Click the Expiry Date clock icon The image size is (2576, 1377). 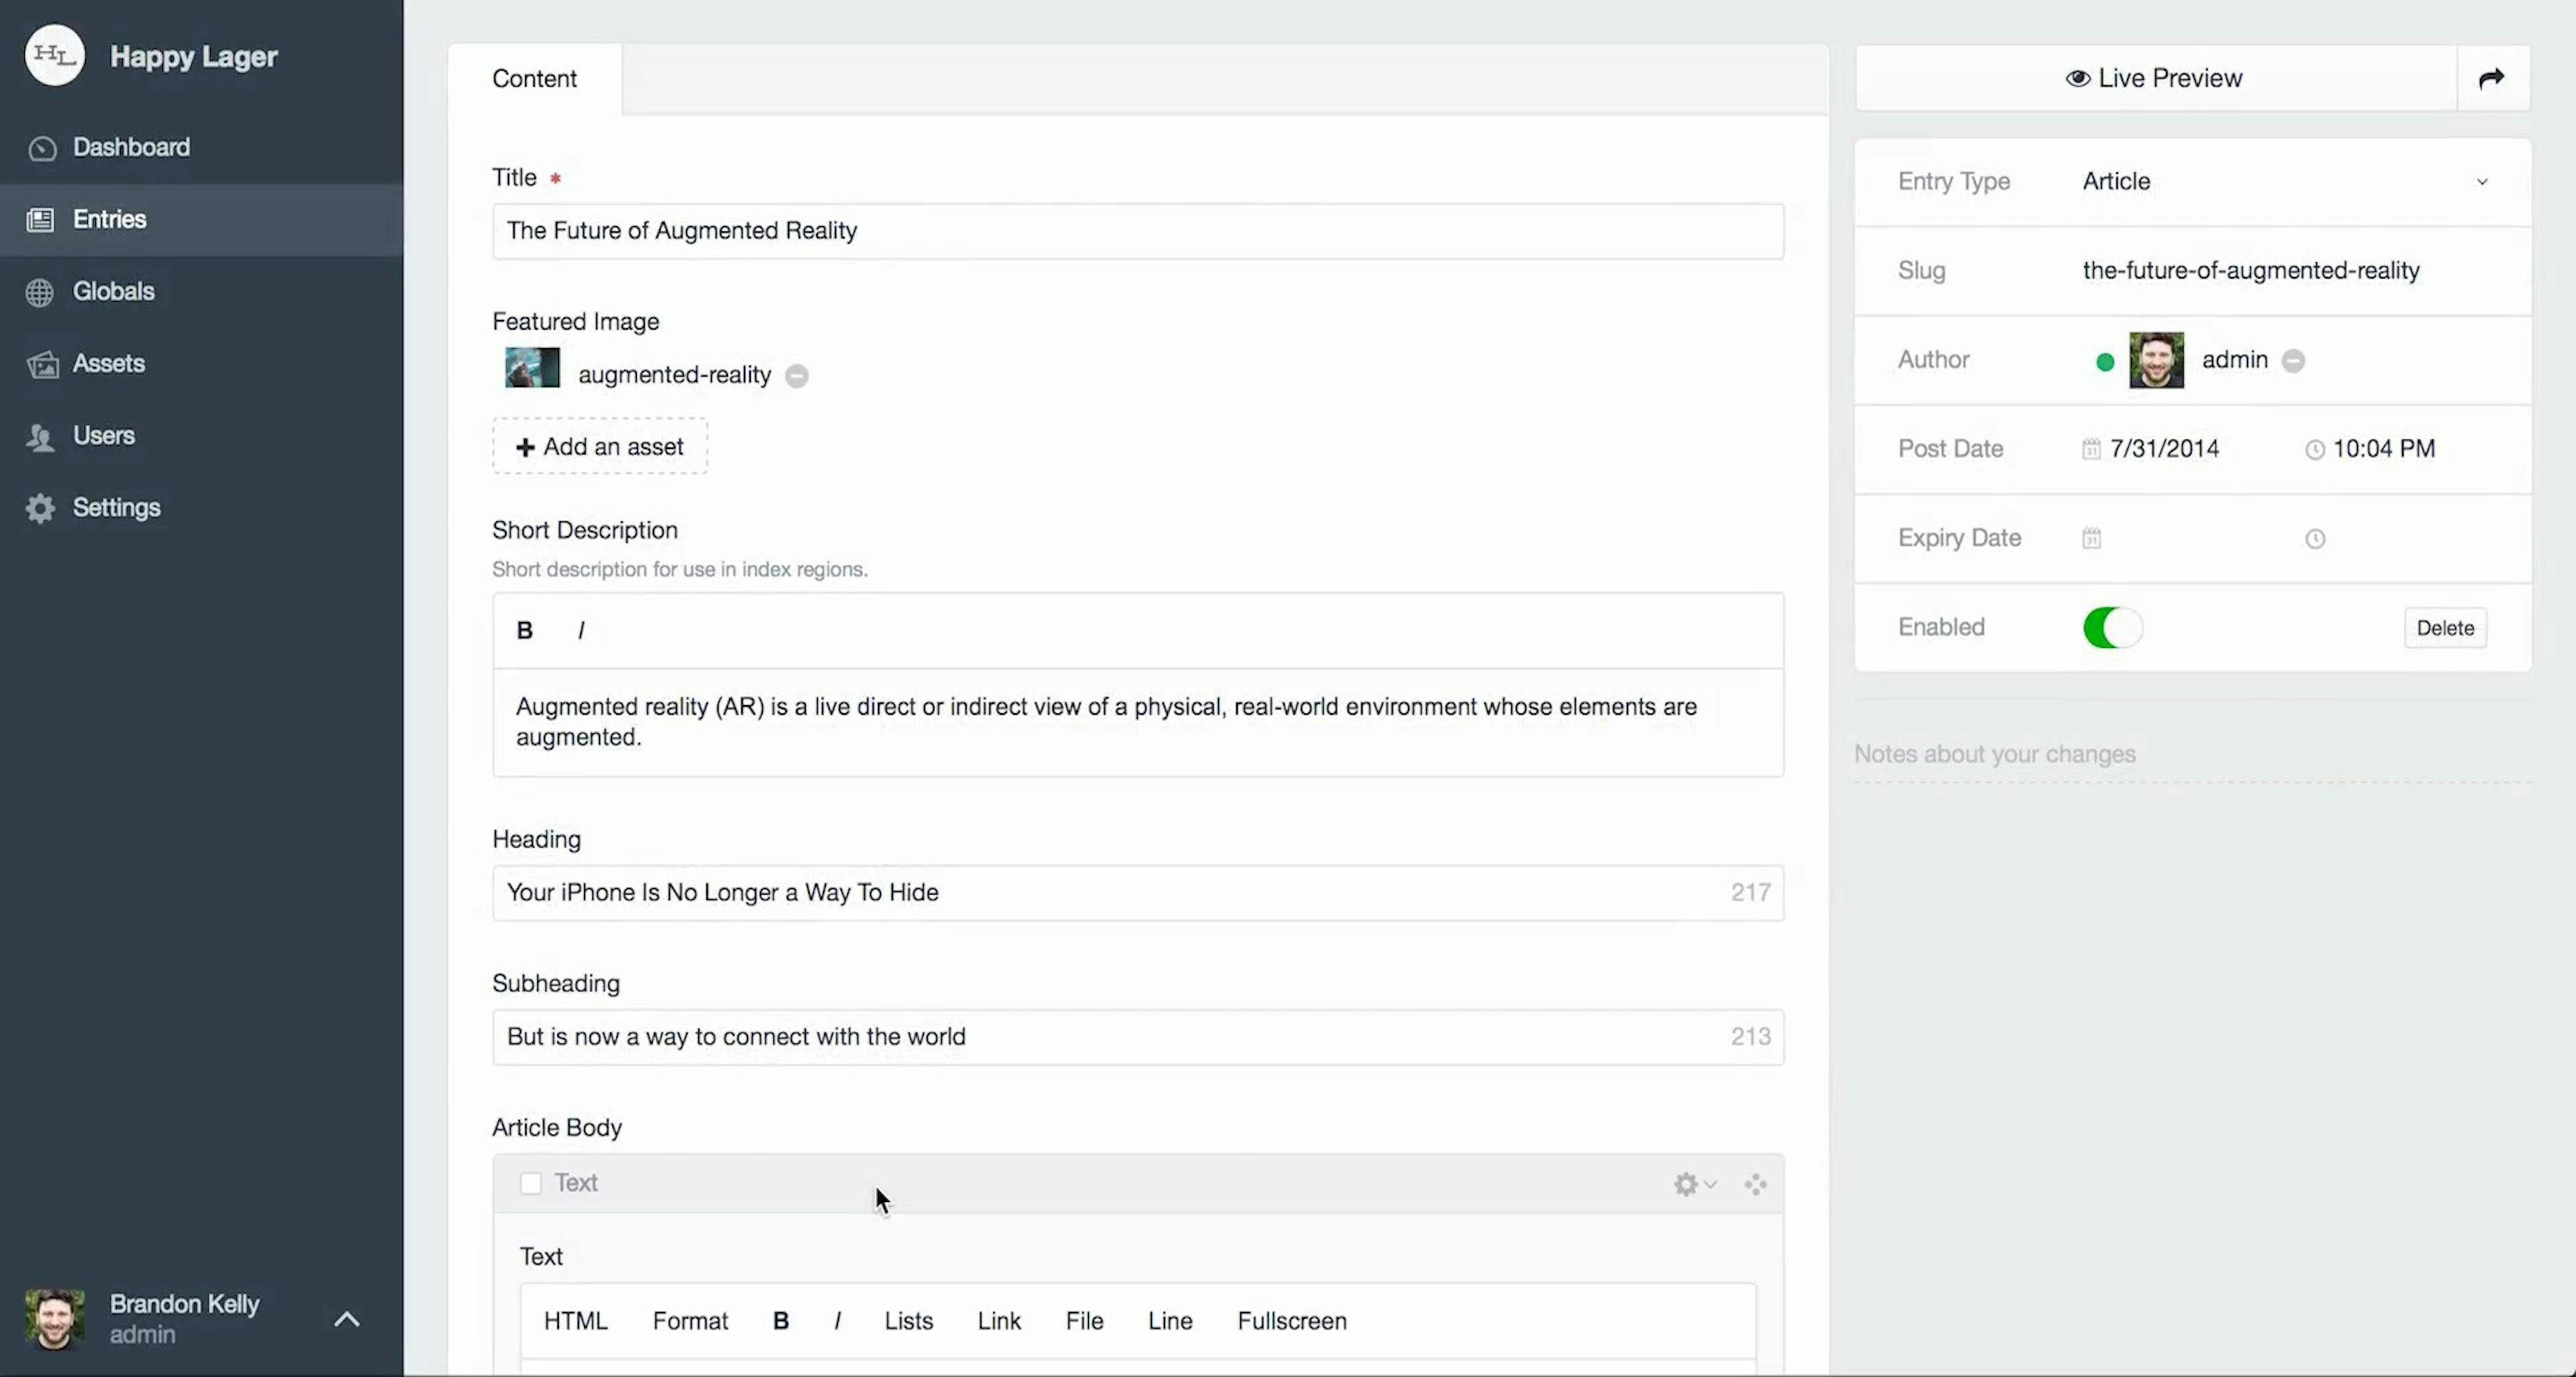click(x=2315, y=538)
